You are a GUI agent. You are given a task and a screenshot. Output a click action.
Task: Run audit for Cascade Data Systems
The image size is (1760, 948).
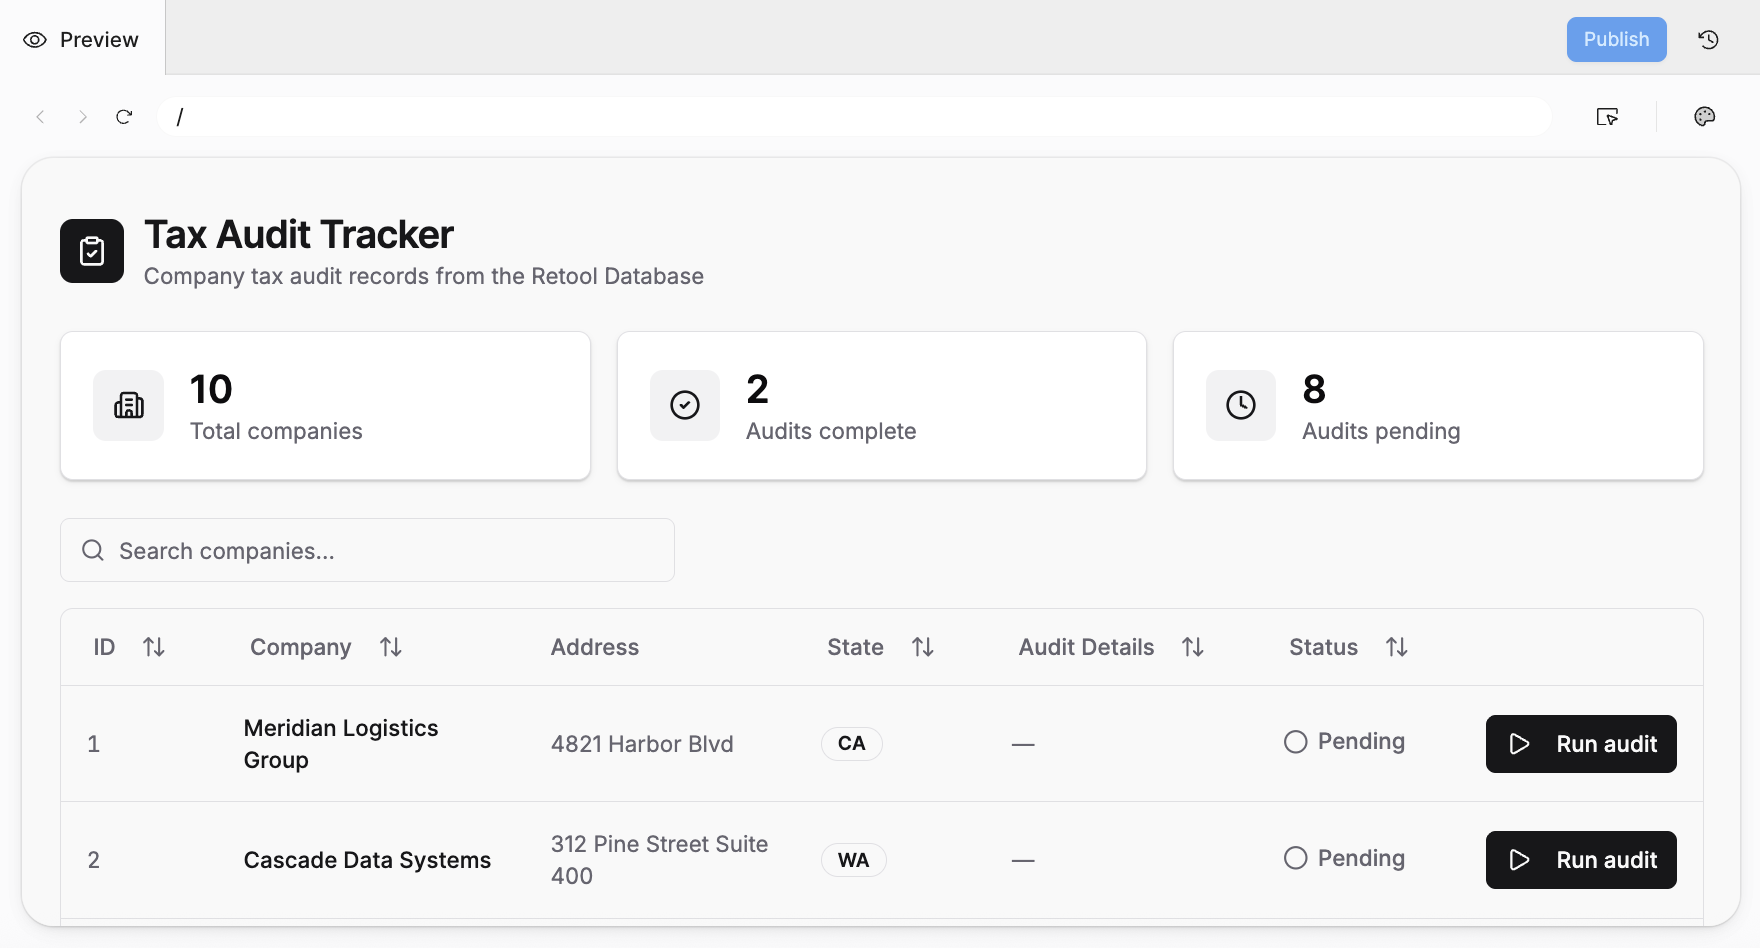click(x=1581, y=860)
